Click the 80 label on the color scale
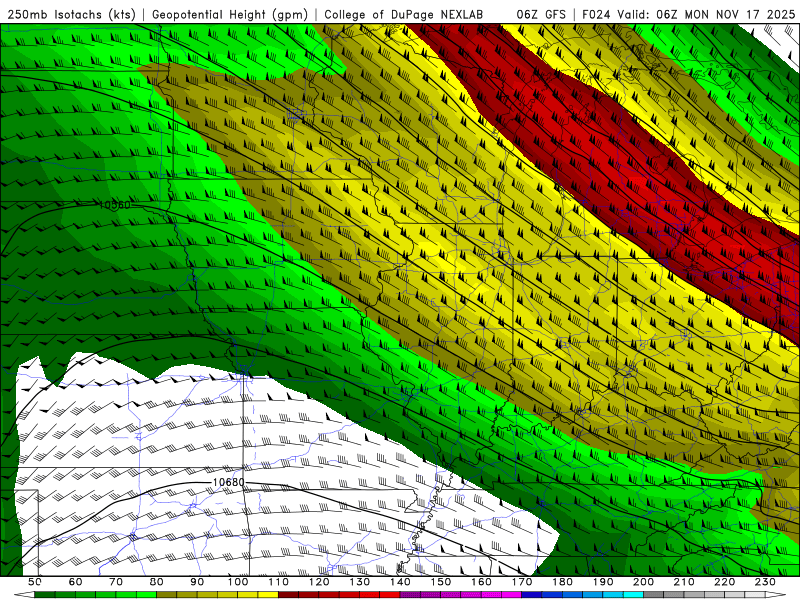The width and height of the screenshot is (800, 600). pyautogui.click(x=157, y=582)
